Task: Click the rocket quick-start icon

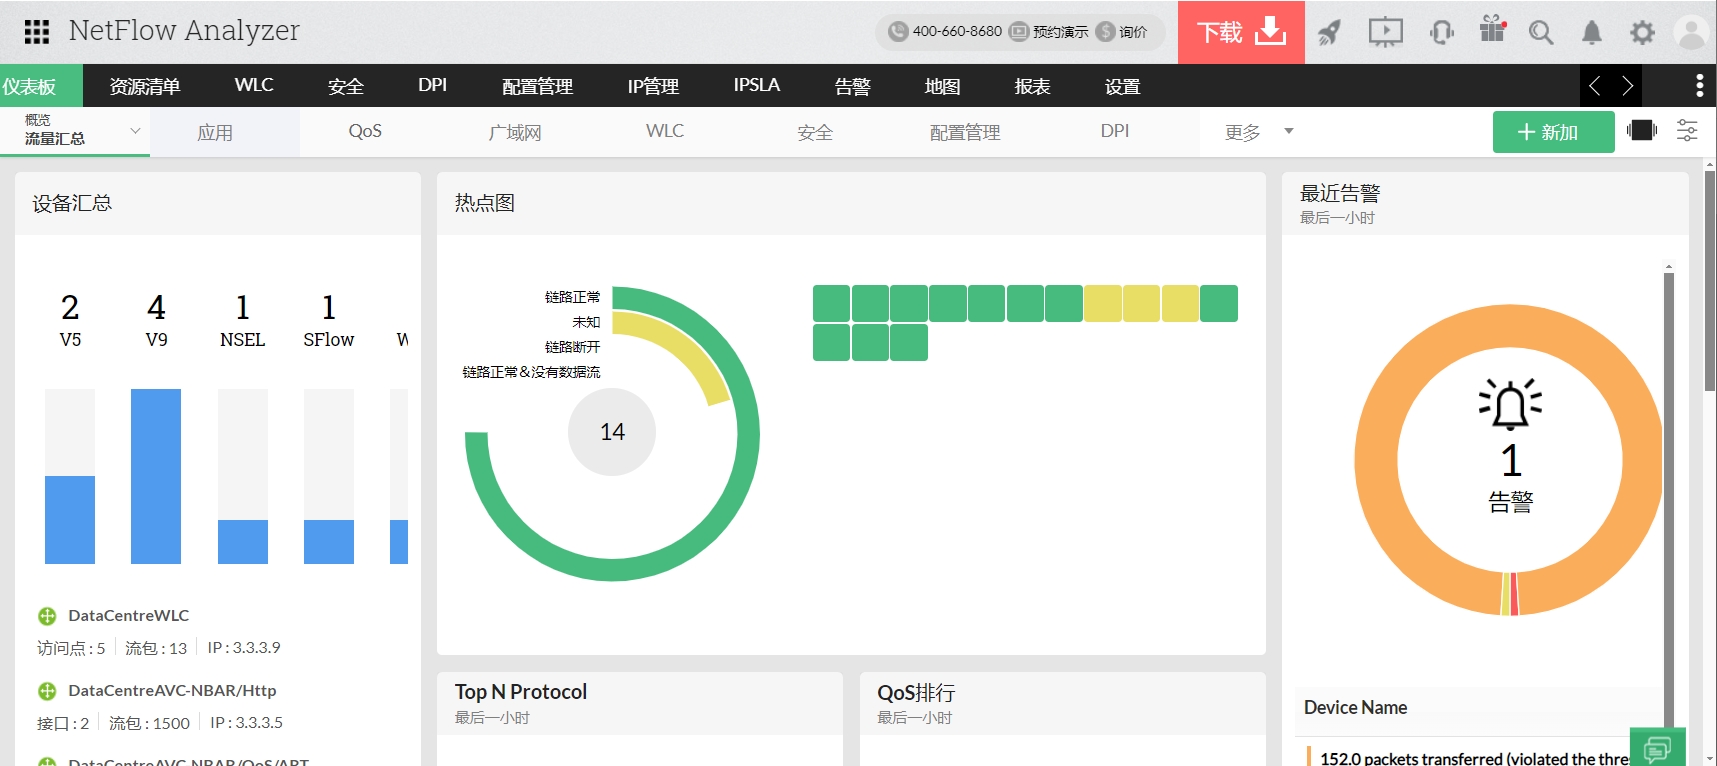Action: [1329, 32]
